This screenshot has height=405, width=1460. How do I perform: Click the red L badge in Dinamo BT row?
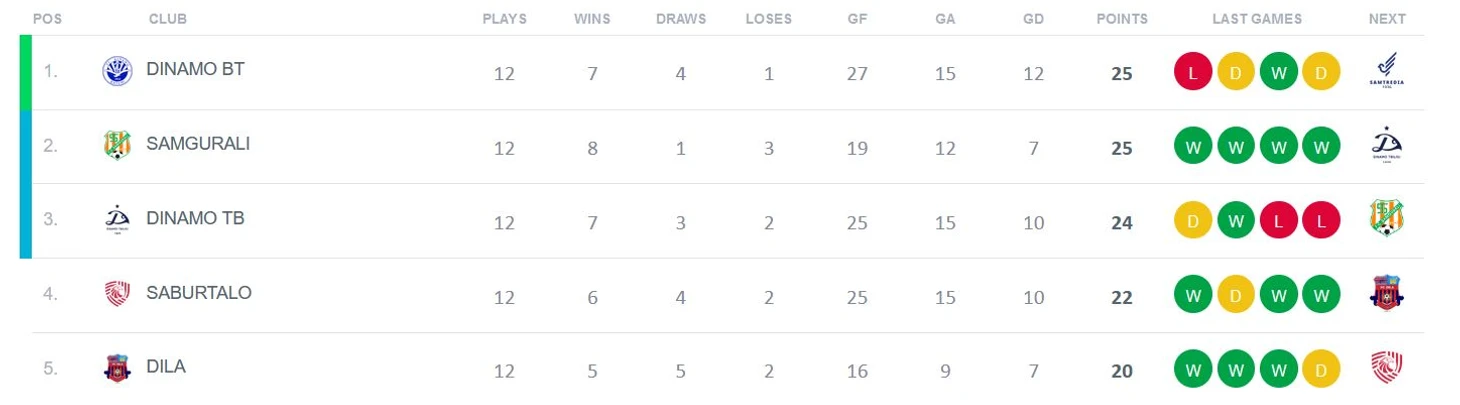click(1192, 73)
